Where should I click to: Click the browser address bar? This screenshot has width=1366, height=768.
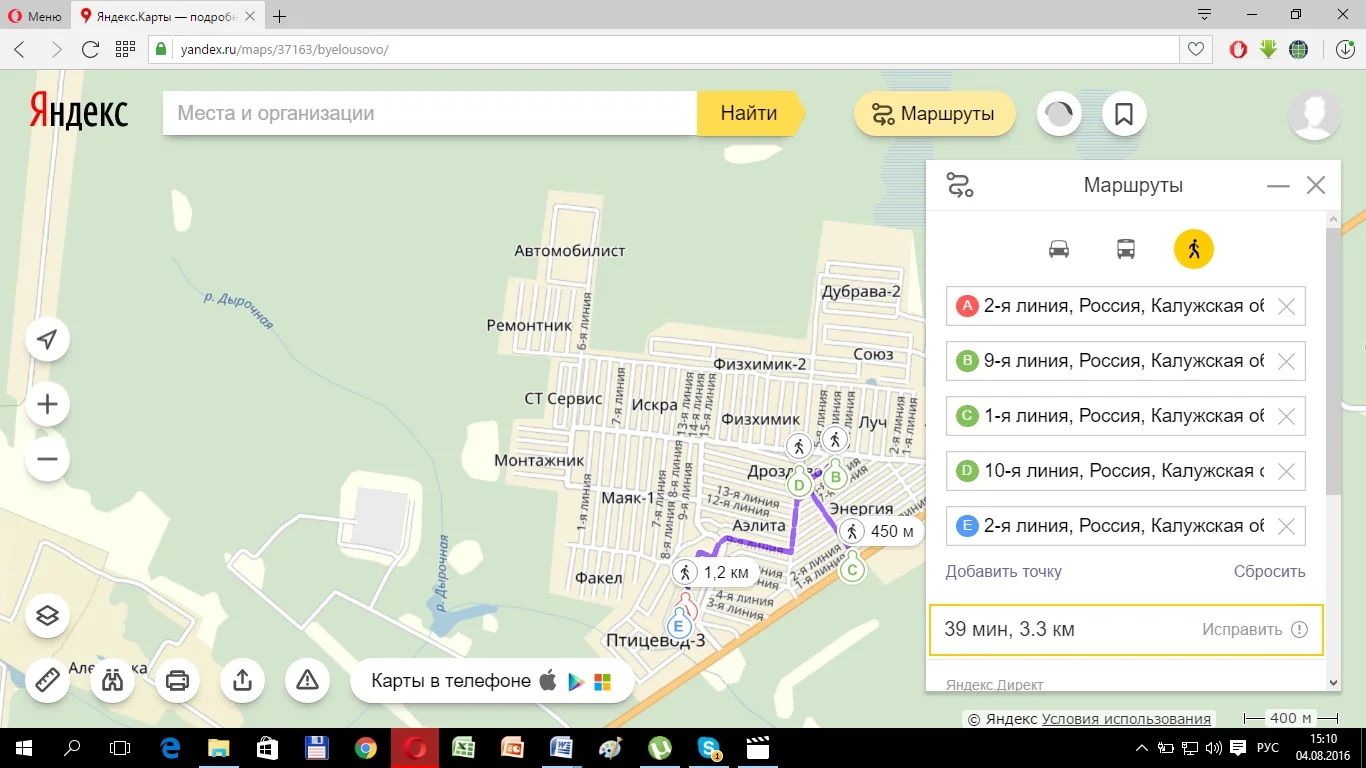[665, 49]
